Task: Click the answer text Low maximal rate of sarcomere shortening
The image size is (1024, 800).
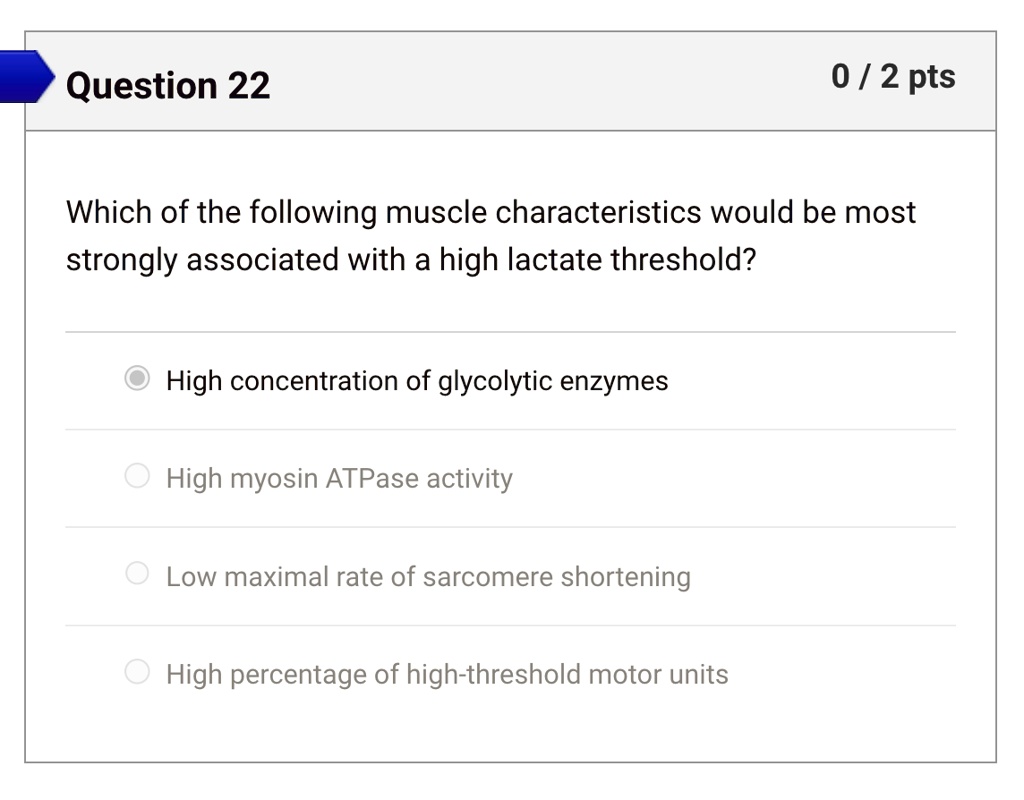Action: click(428, 577)
